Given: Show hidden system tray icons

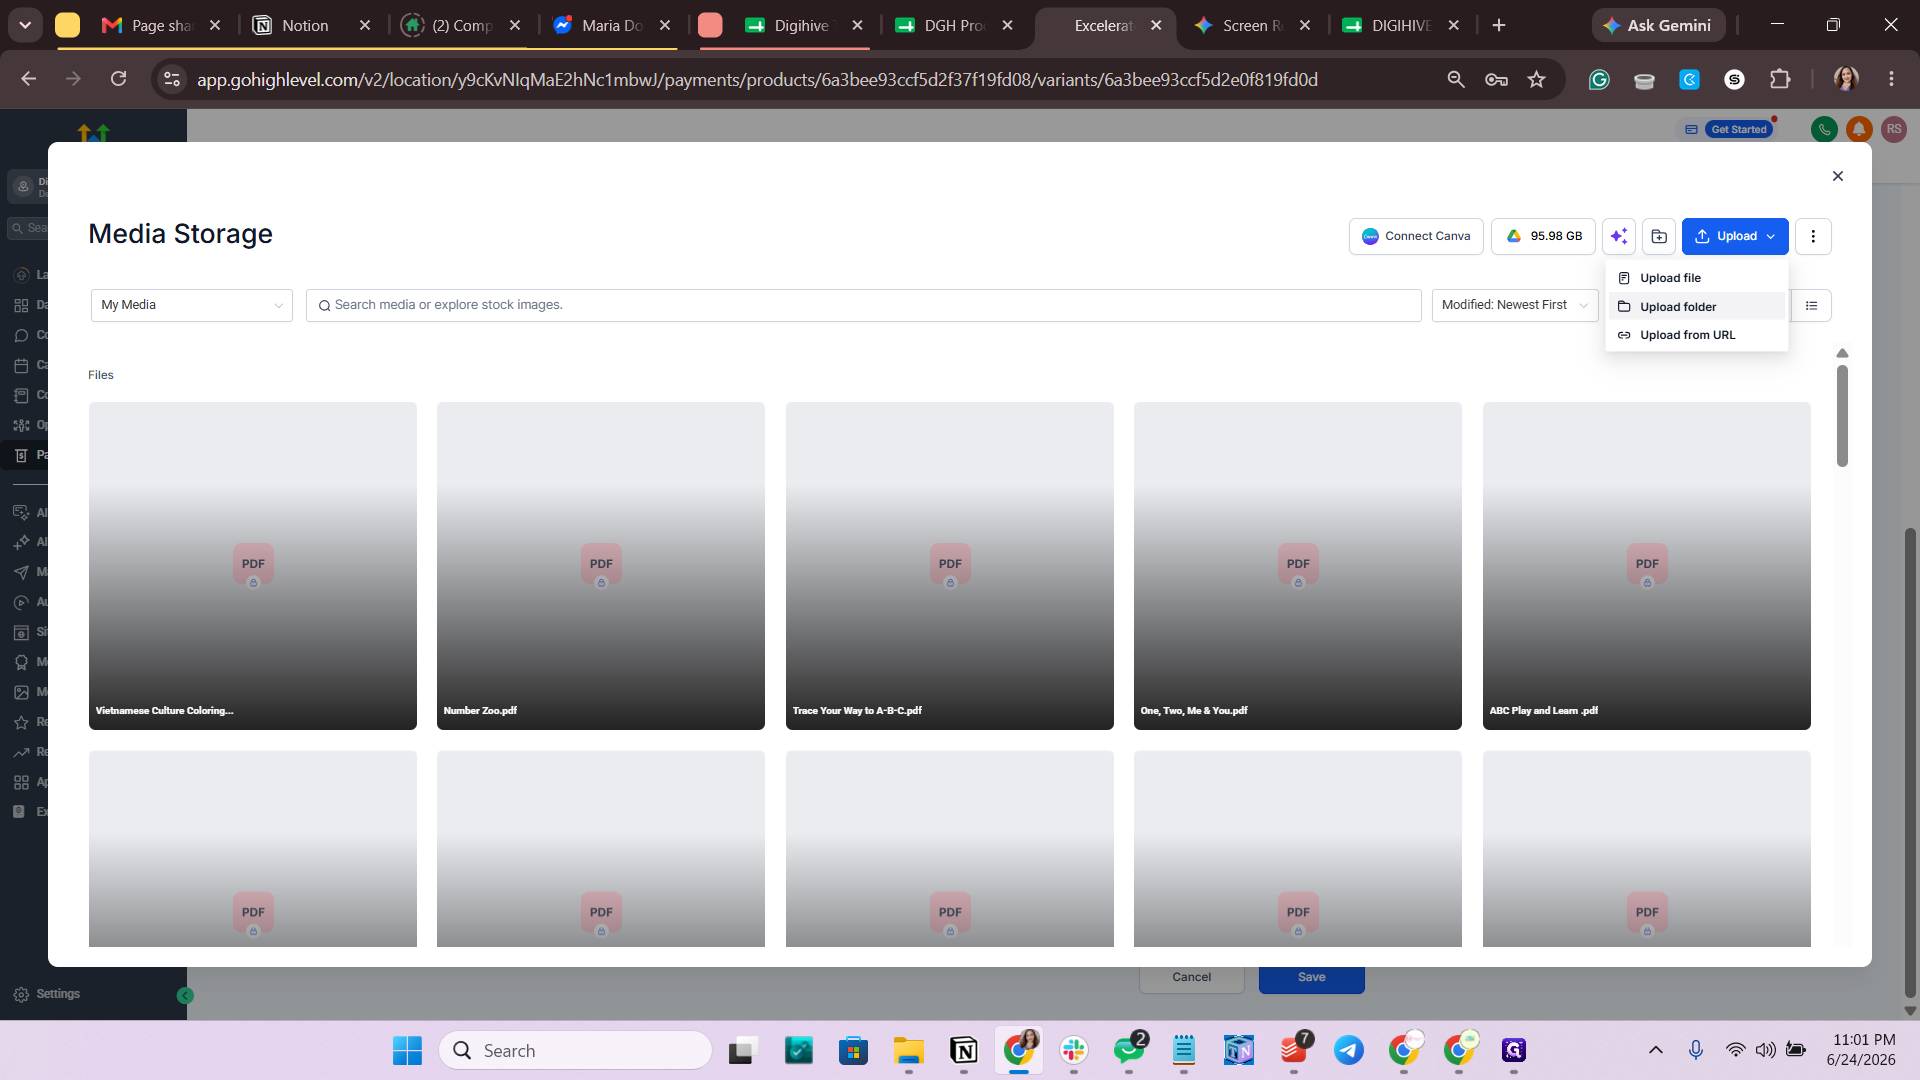Looking at the screenshot, I should pyautogui.click(x=1656, y=1051).
